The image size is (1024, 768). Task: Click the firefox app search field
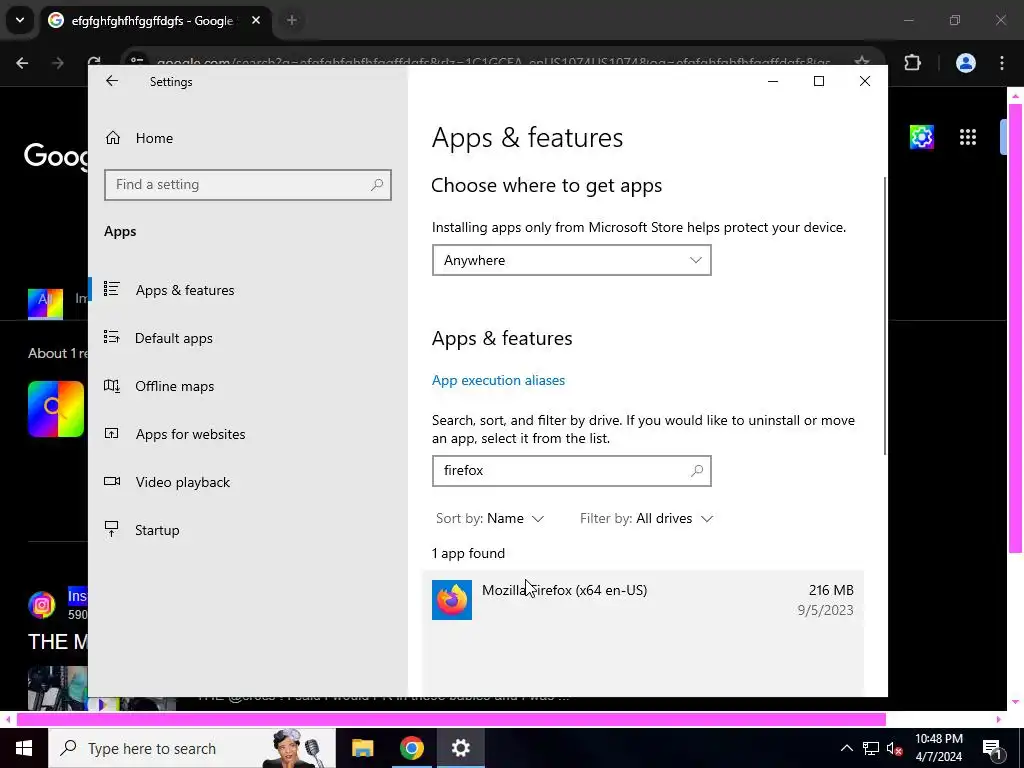coord(571,471)
